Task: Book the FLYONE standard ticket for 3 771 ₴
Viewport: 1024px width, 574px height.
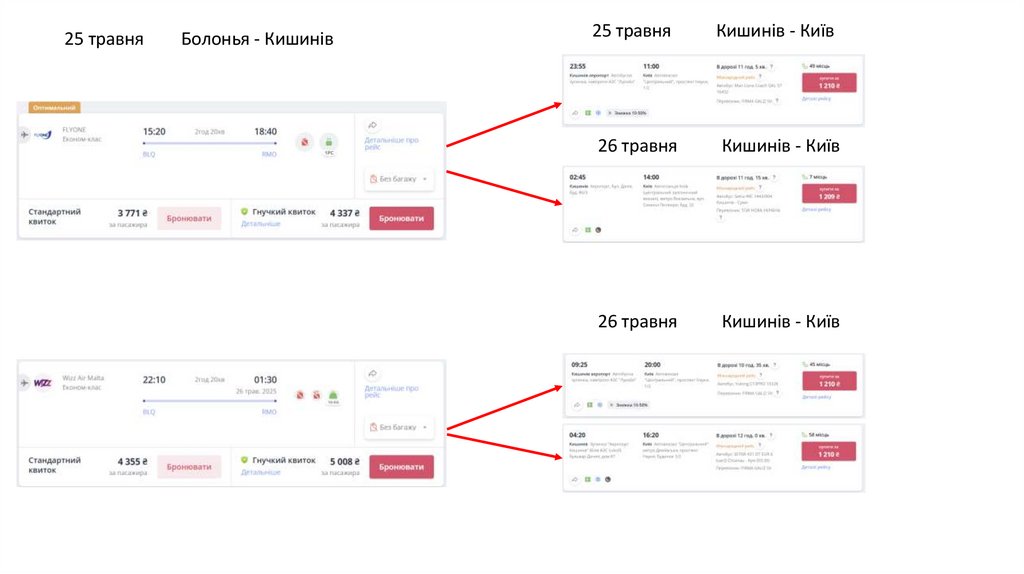Action: click(x=189, y=218)
